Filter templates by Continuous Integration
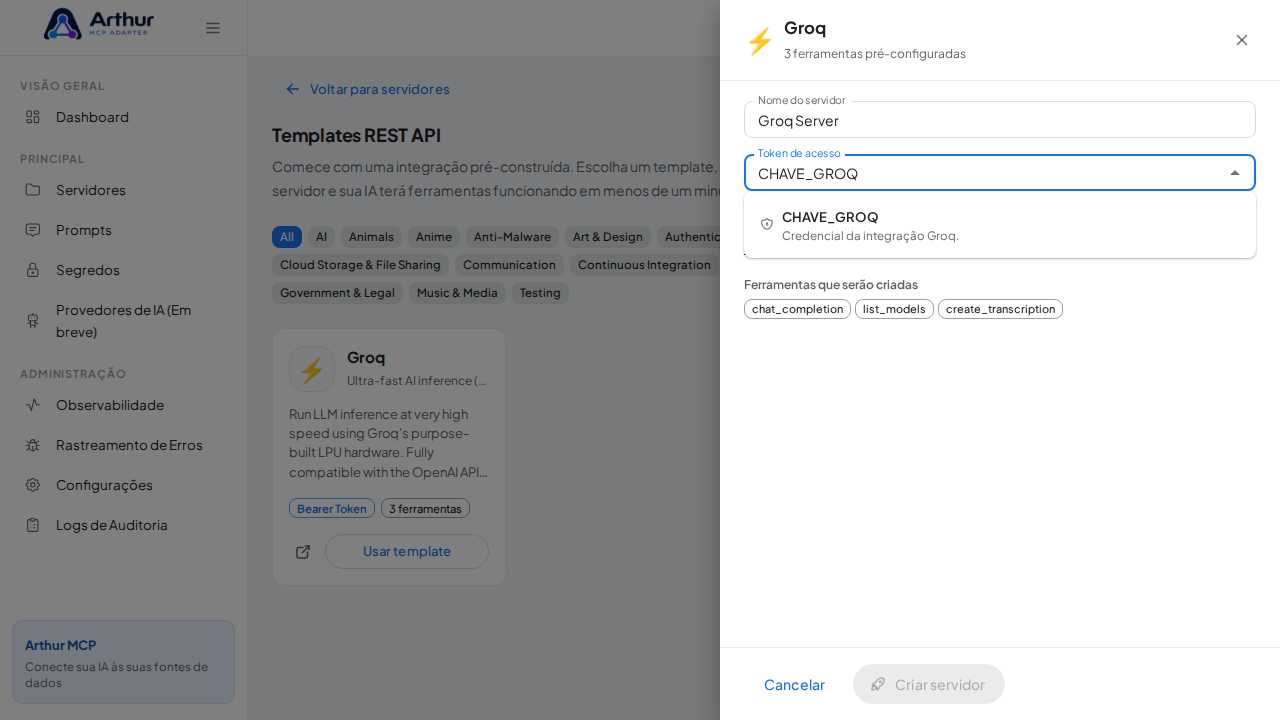 (x=644, y=265)
